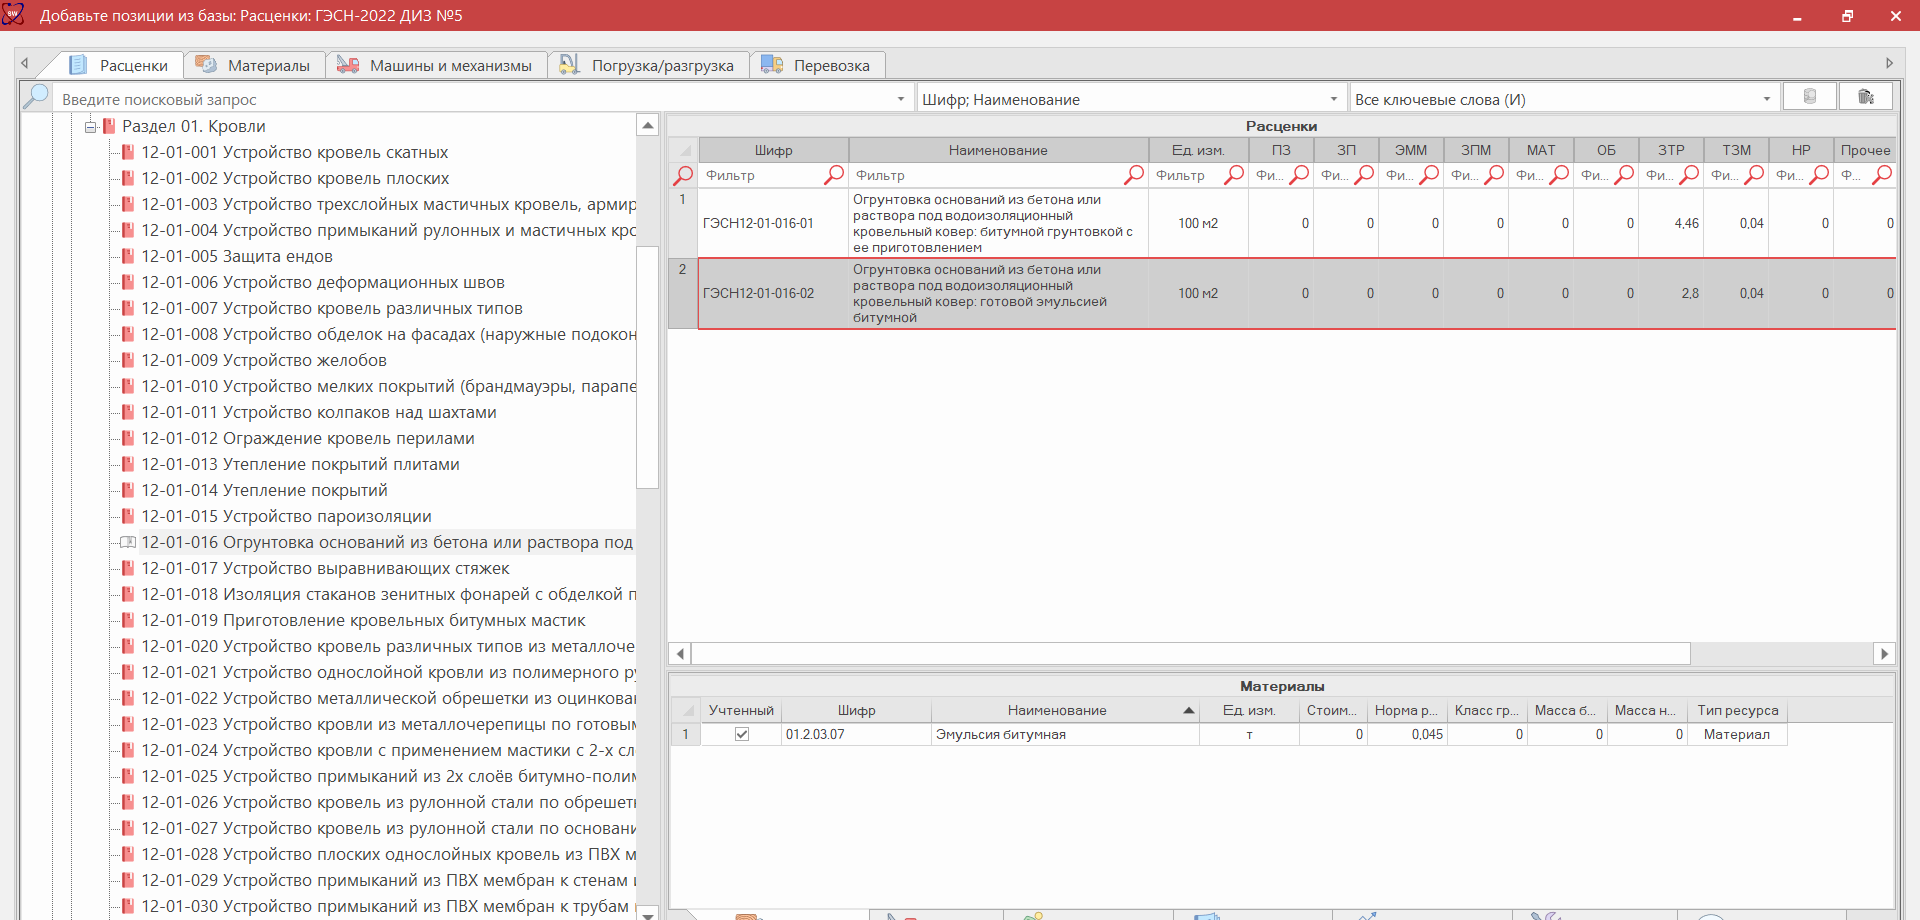The height and width of the screenshot is (920, 1920).
Task: Select 12-01-017 Устройство выравнивающих стяжек
Action: point(325,568)
